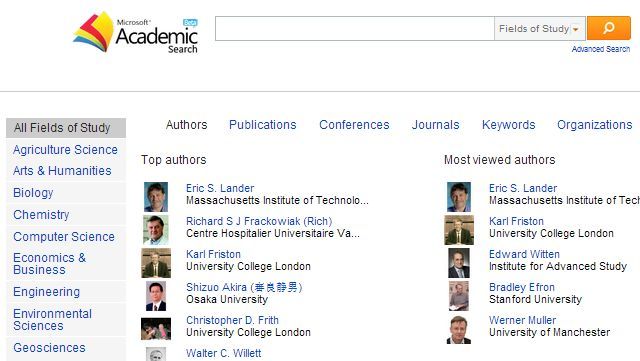Select Computer Science in field list
Viewport: 640px width, 361px height.
tap(64, 237)
